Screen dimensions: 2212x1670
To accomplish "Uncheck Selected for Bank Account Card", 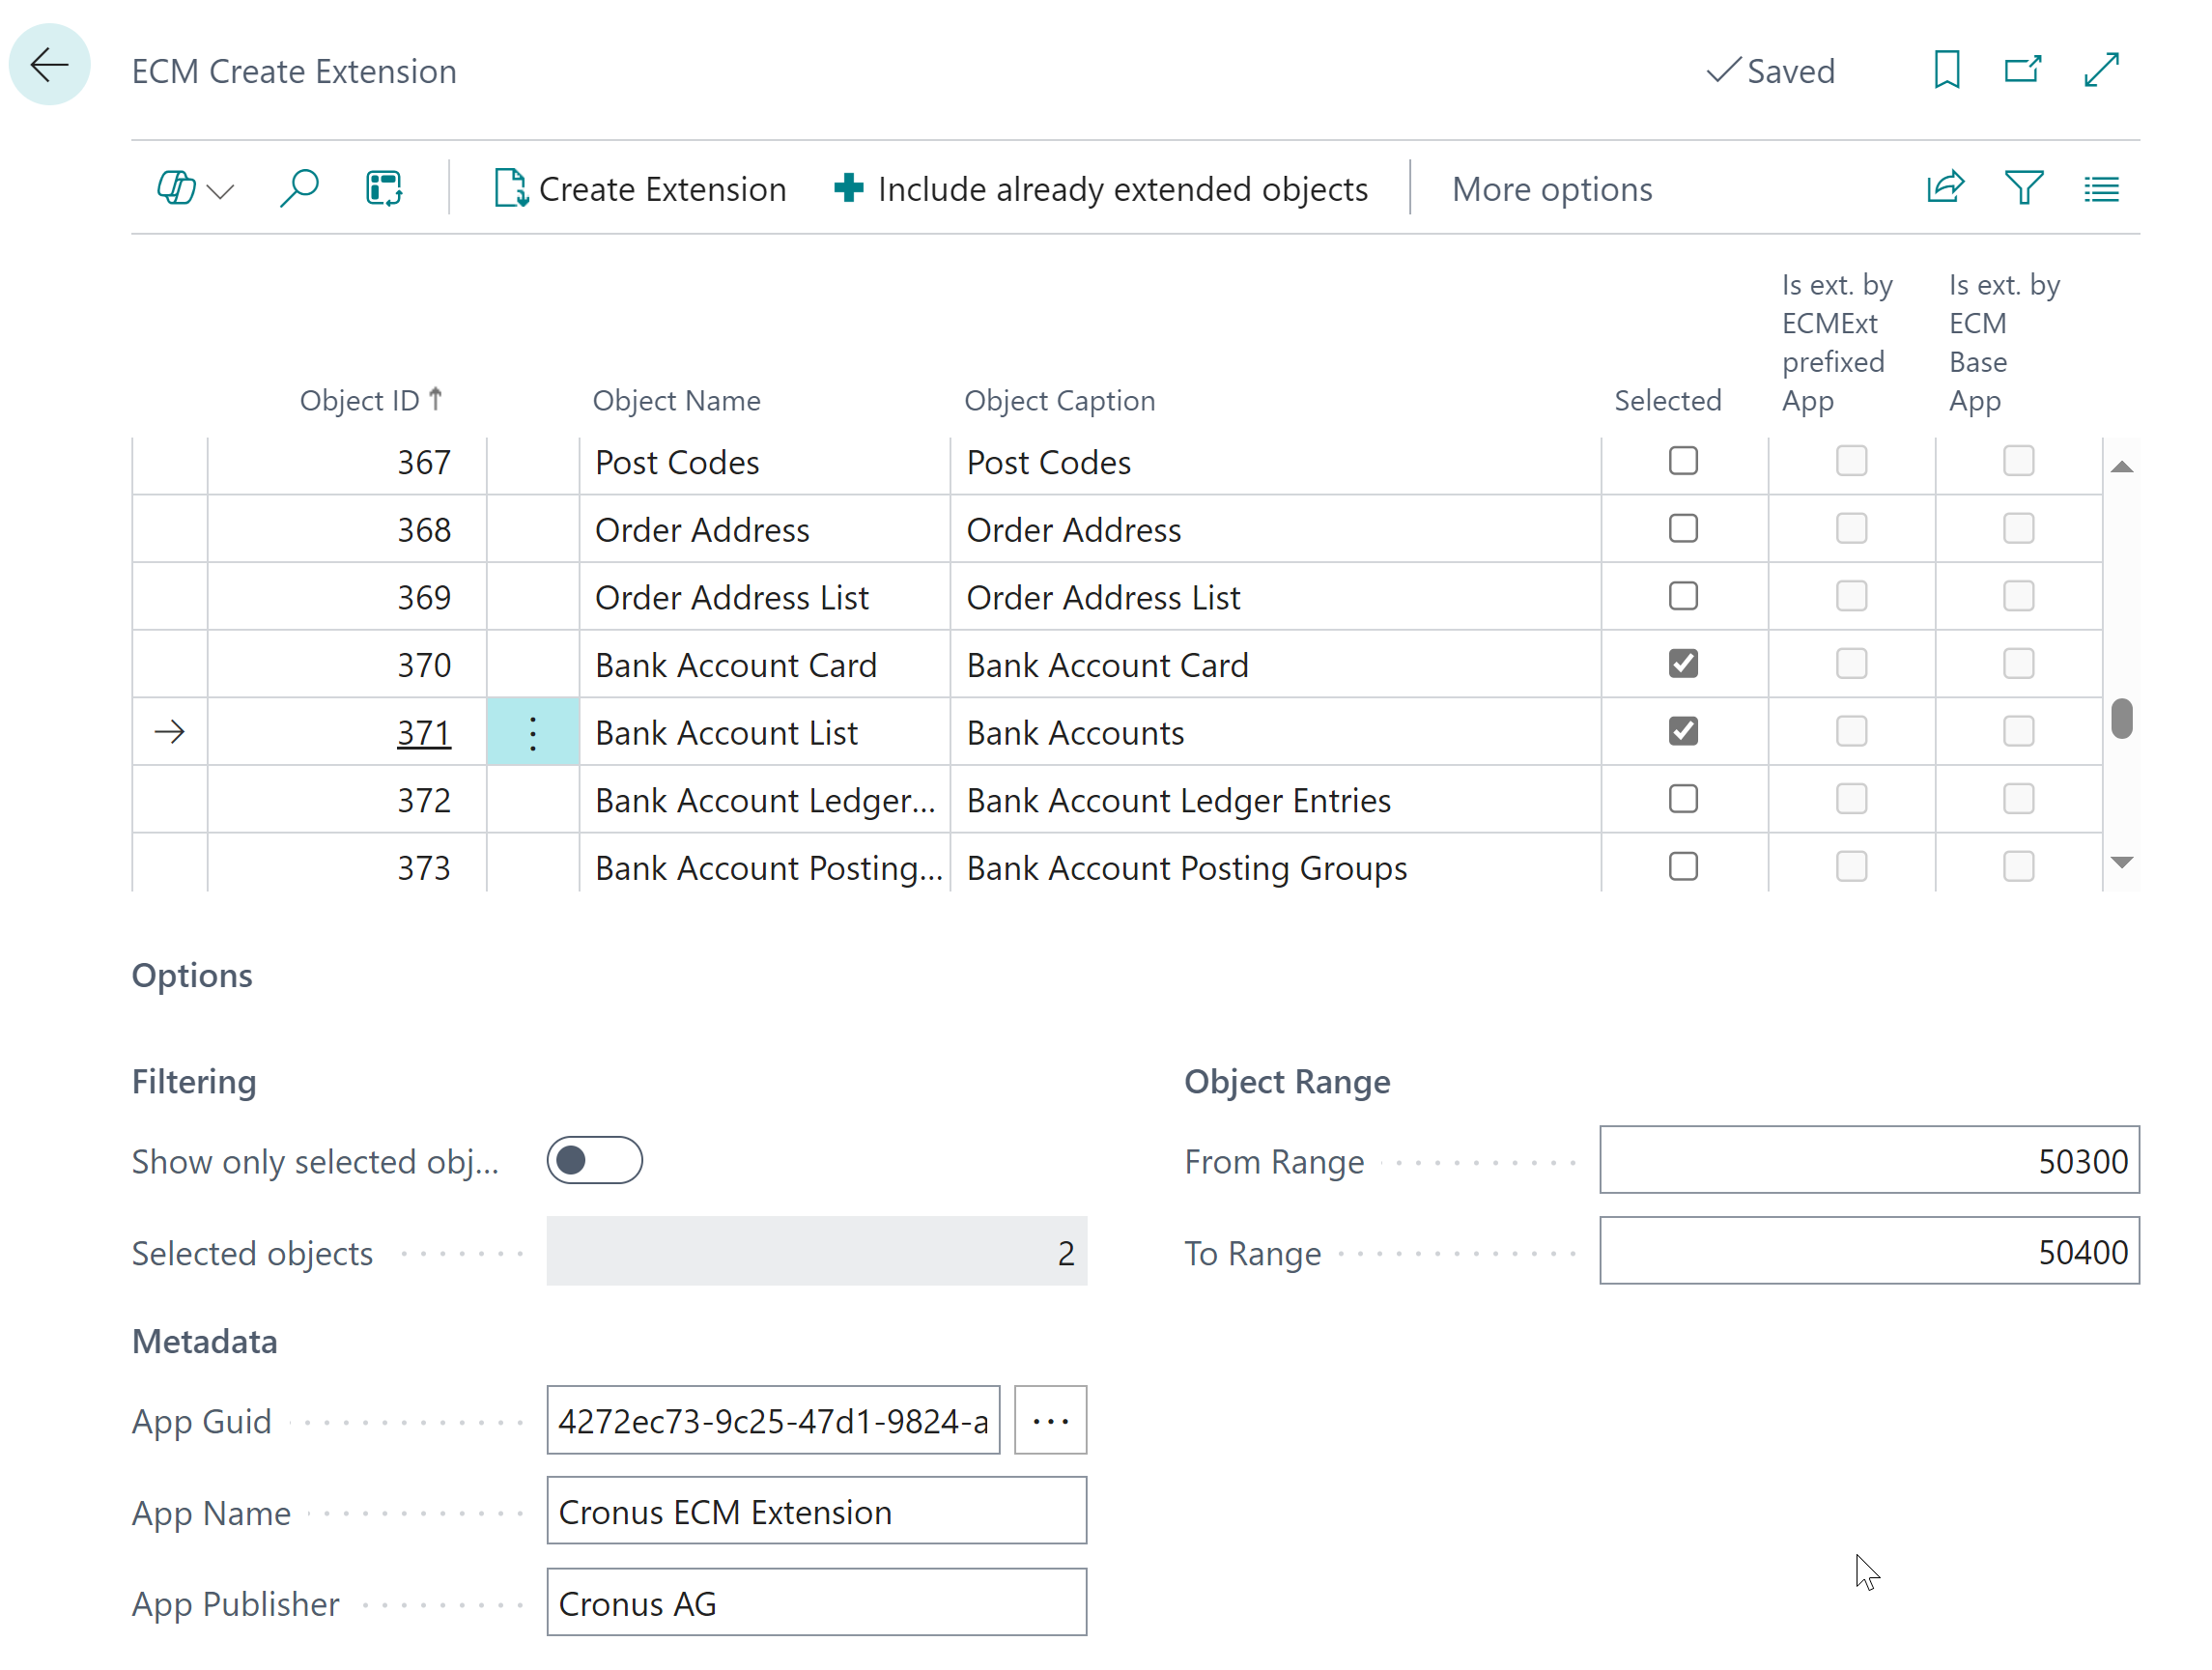I will click(1683, 664).
